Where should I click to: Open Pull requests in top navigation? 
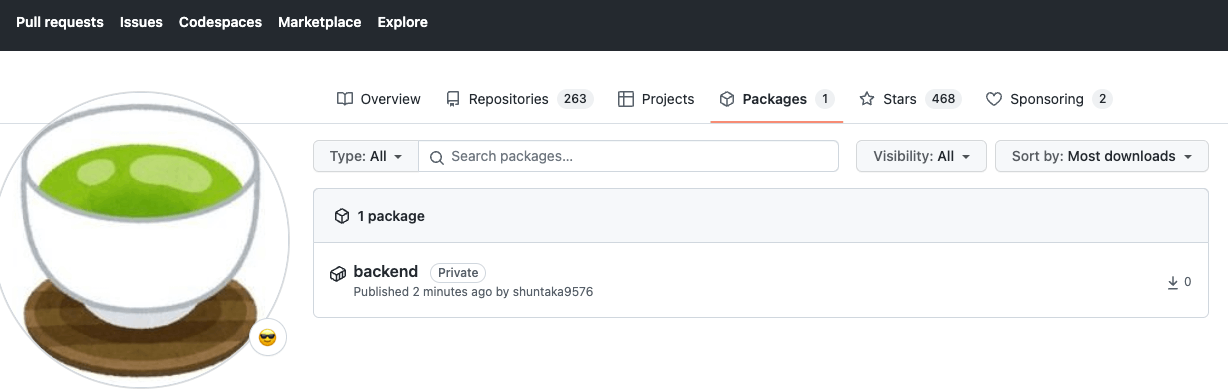(x=60, y=22)
